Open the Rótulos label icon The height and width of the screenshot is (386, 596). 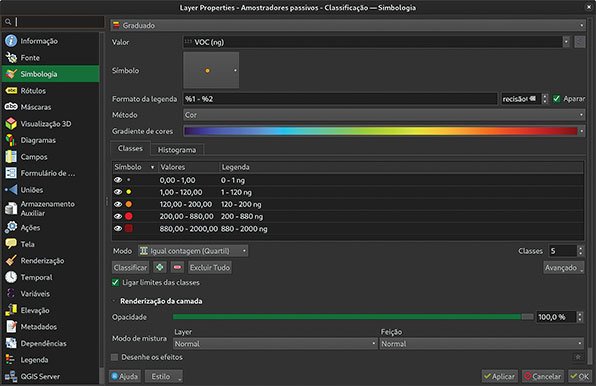click(x=11, y=91)
